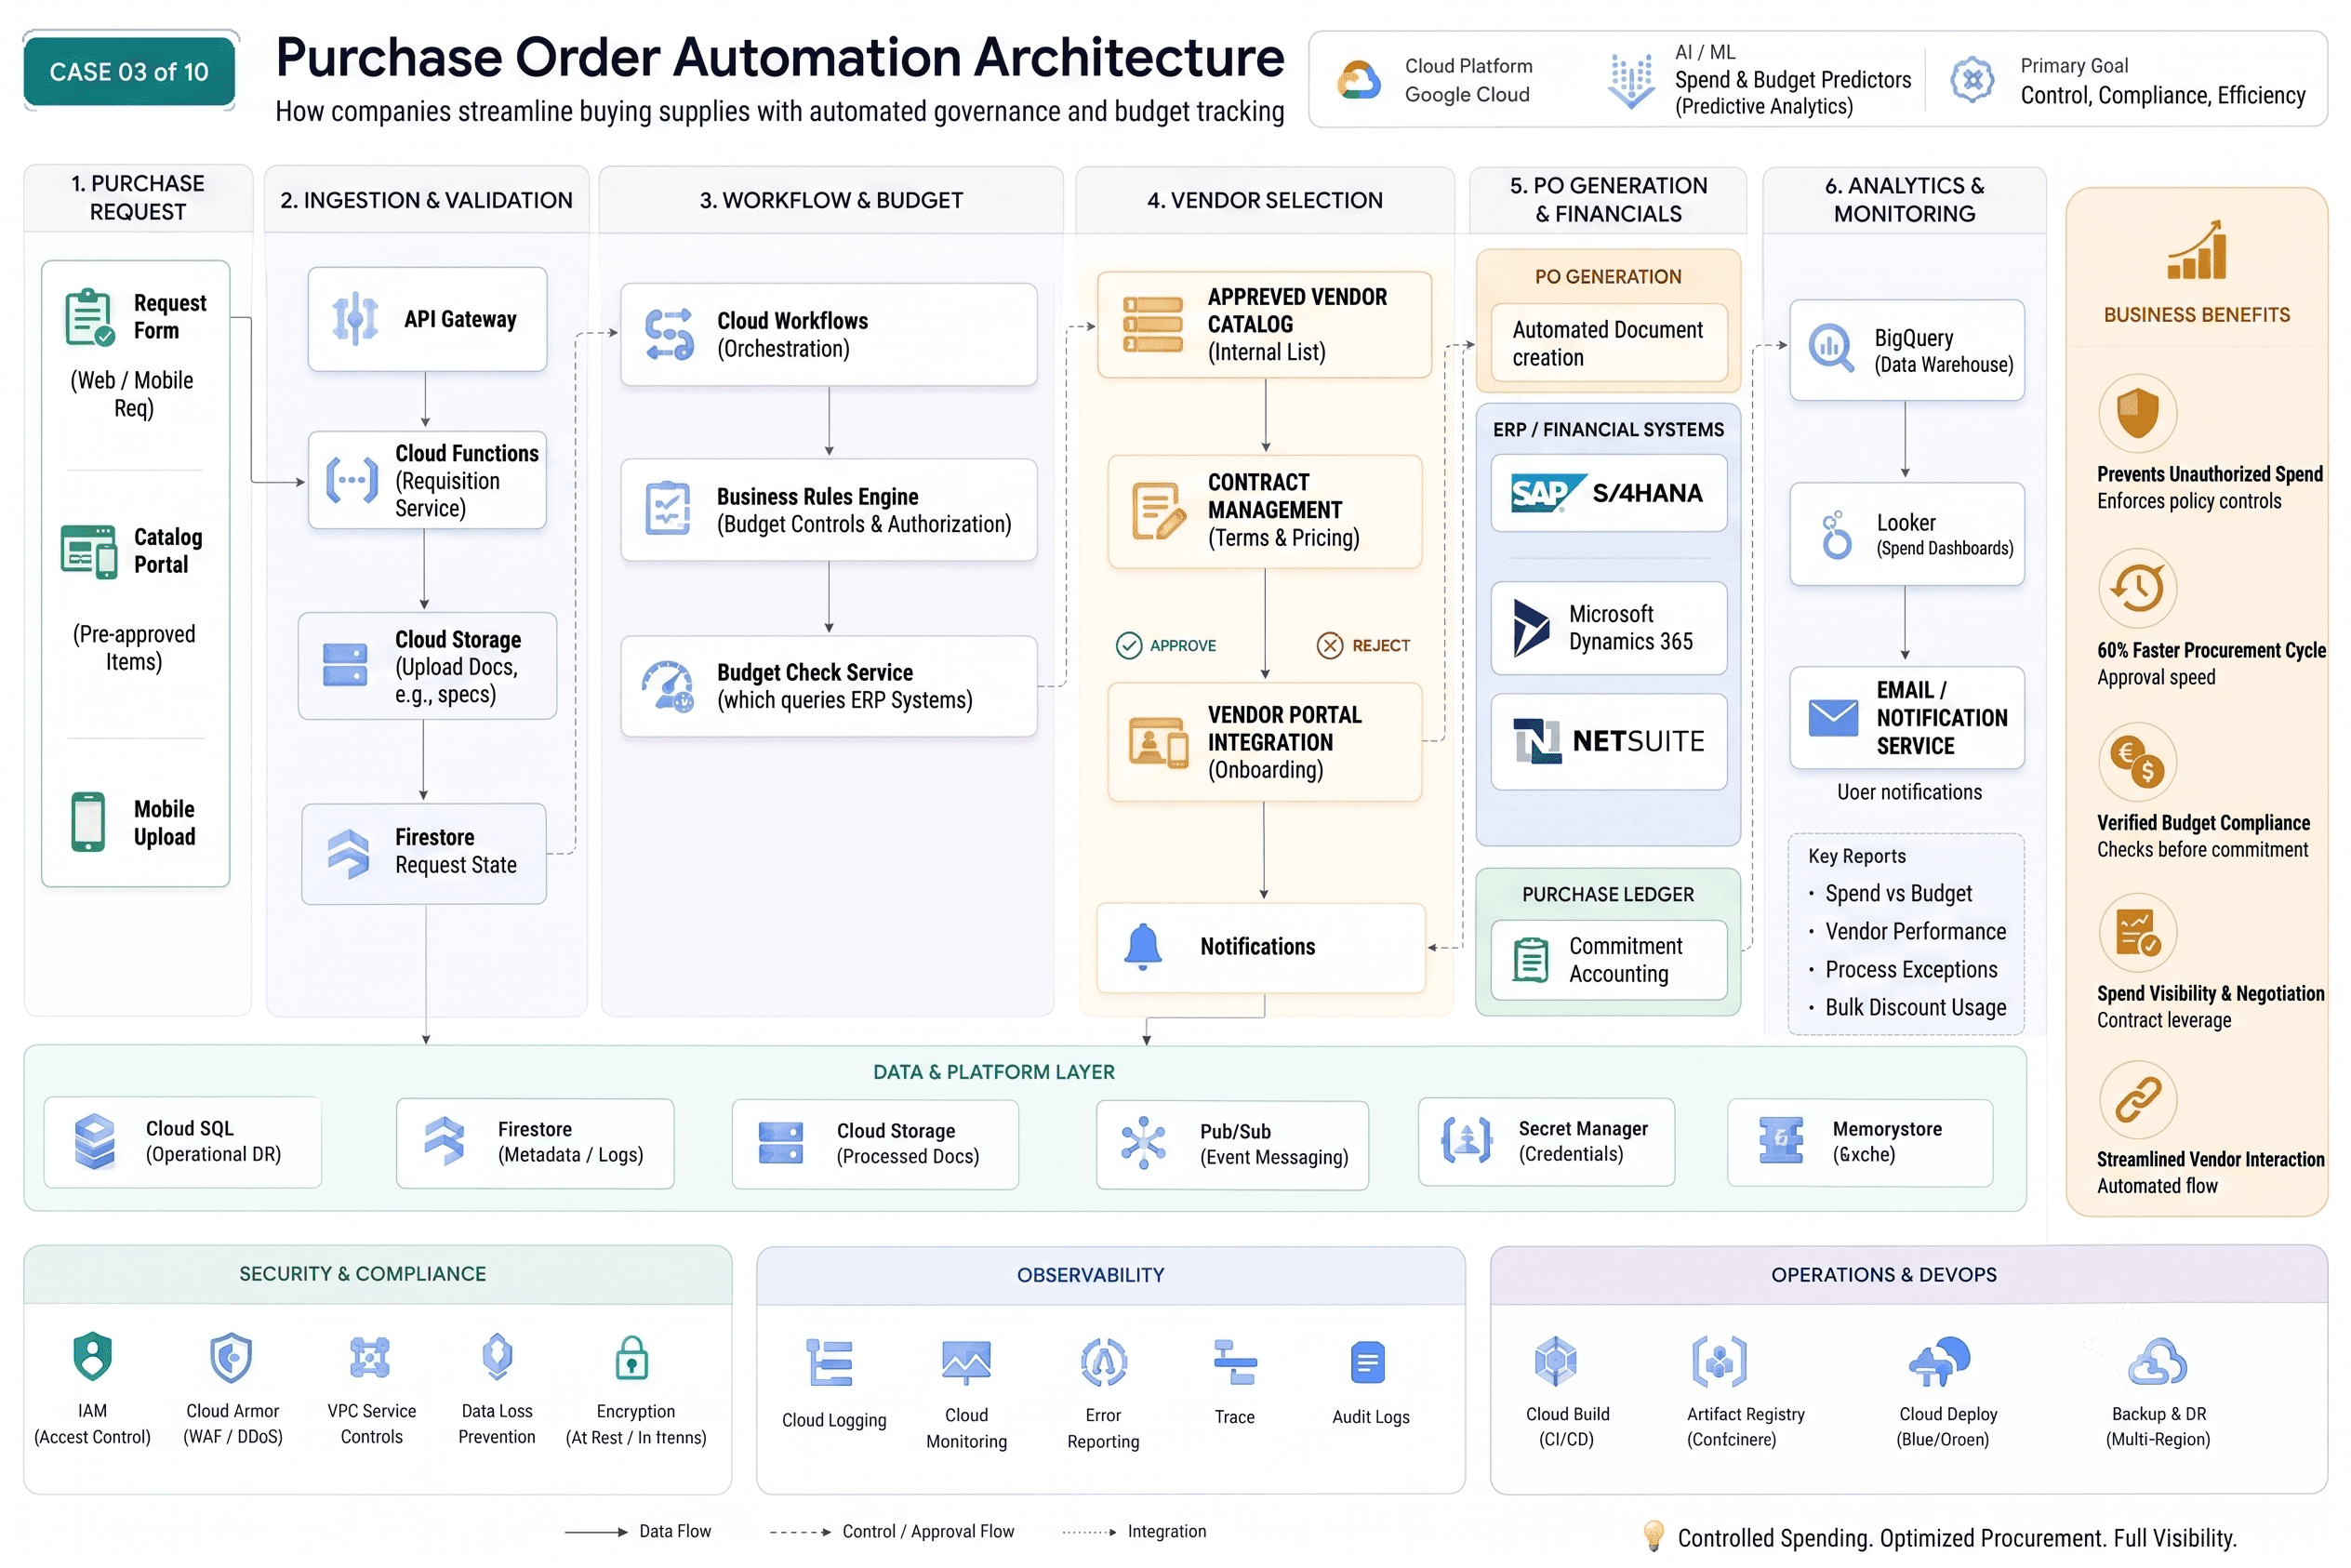Click the IAM access control shield icon
The image size is (2351, 1568).
[92, 1357]
